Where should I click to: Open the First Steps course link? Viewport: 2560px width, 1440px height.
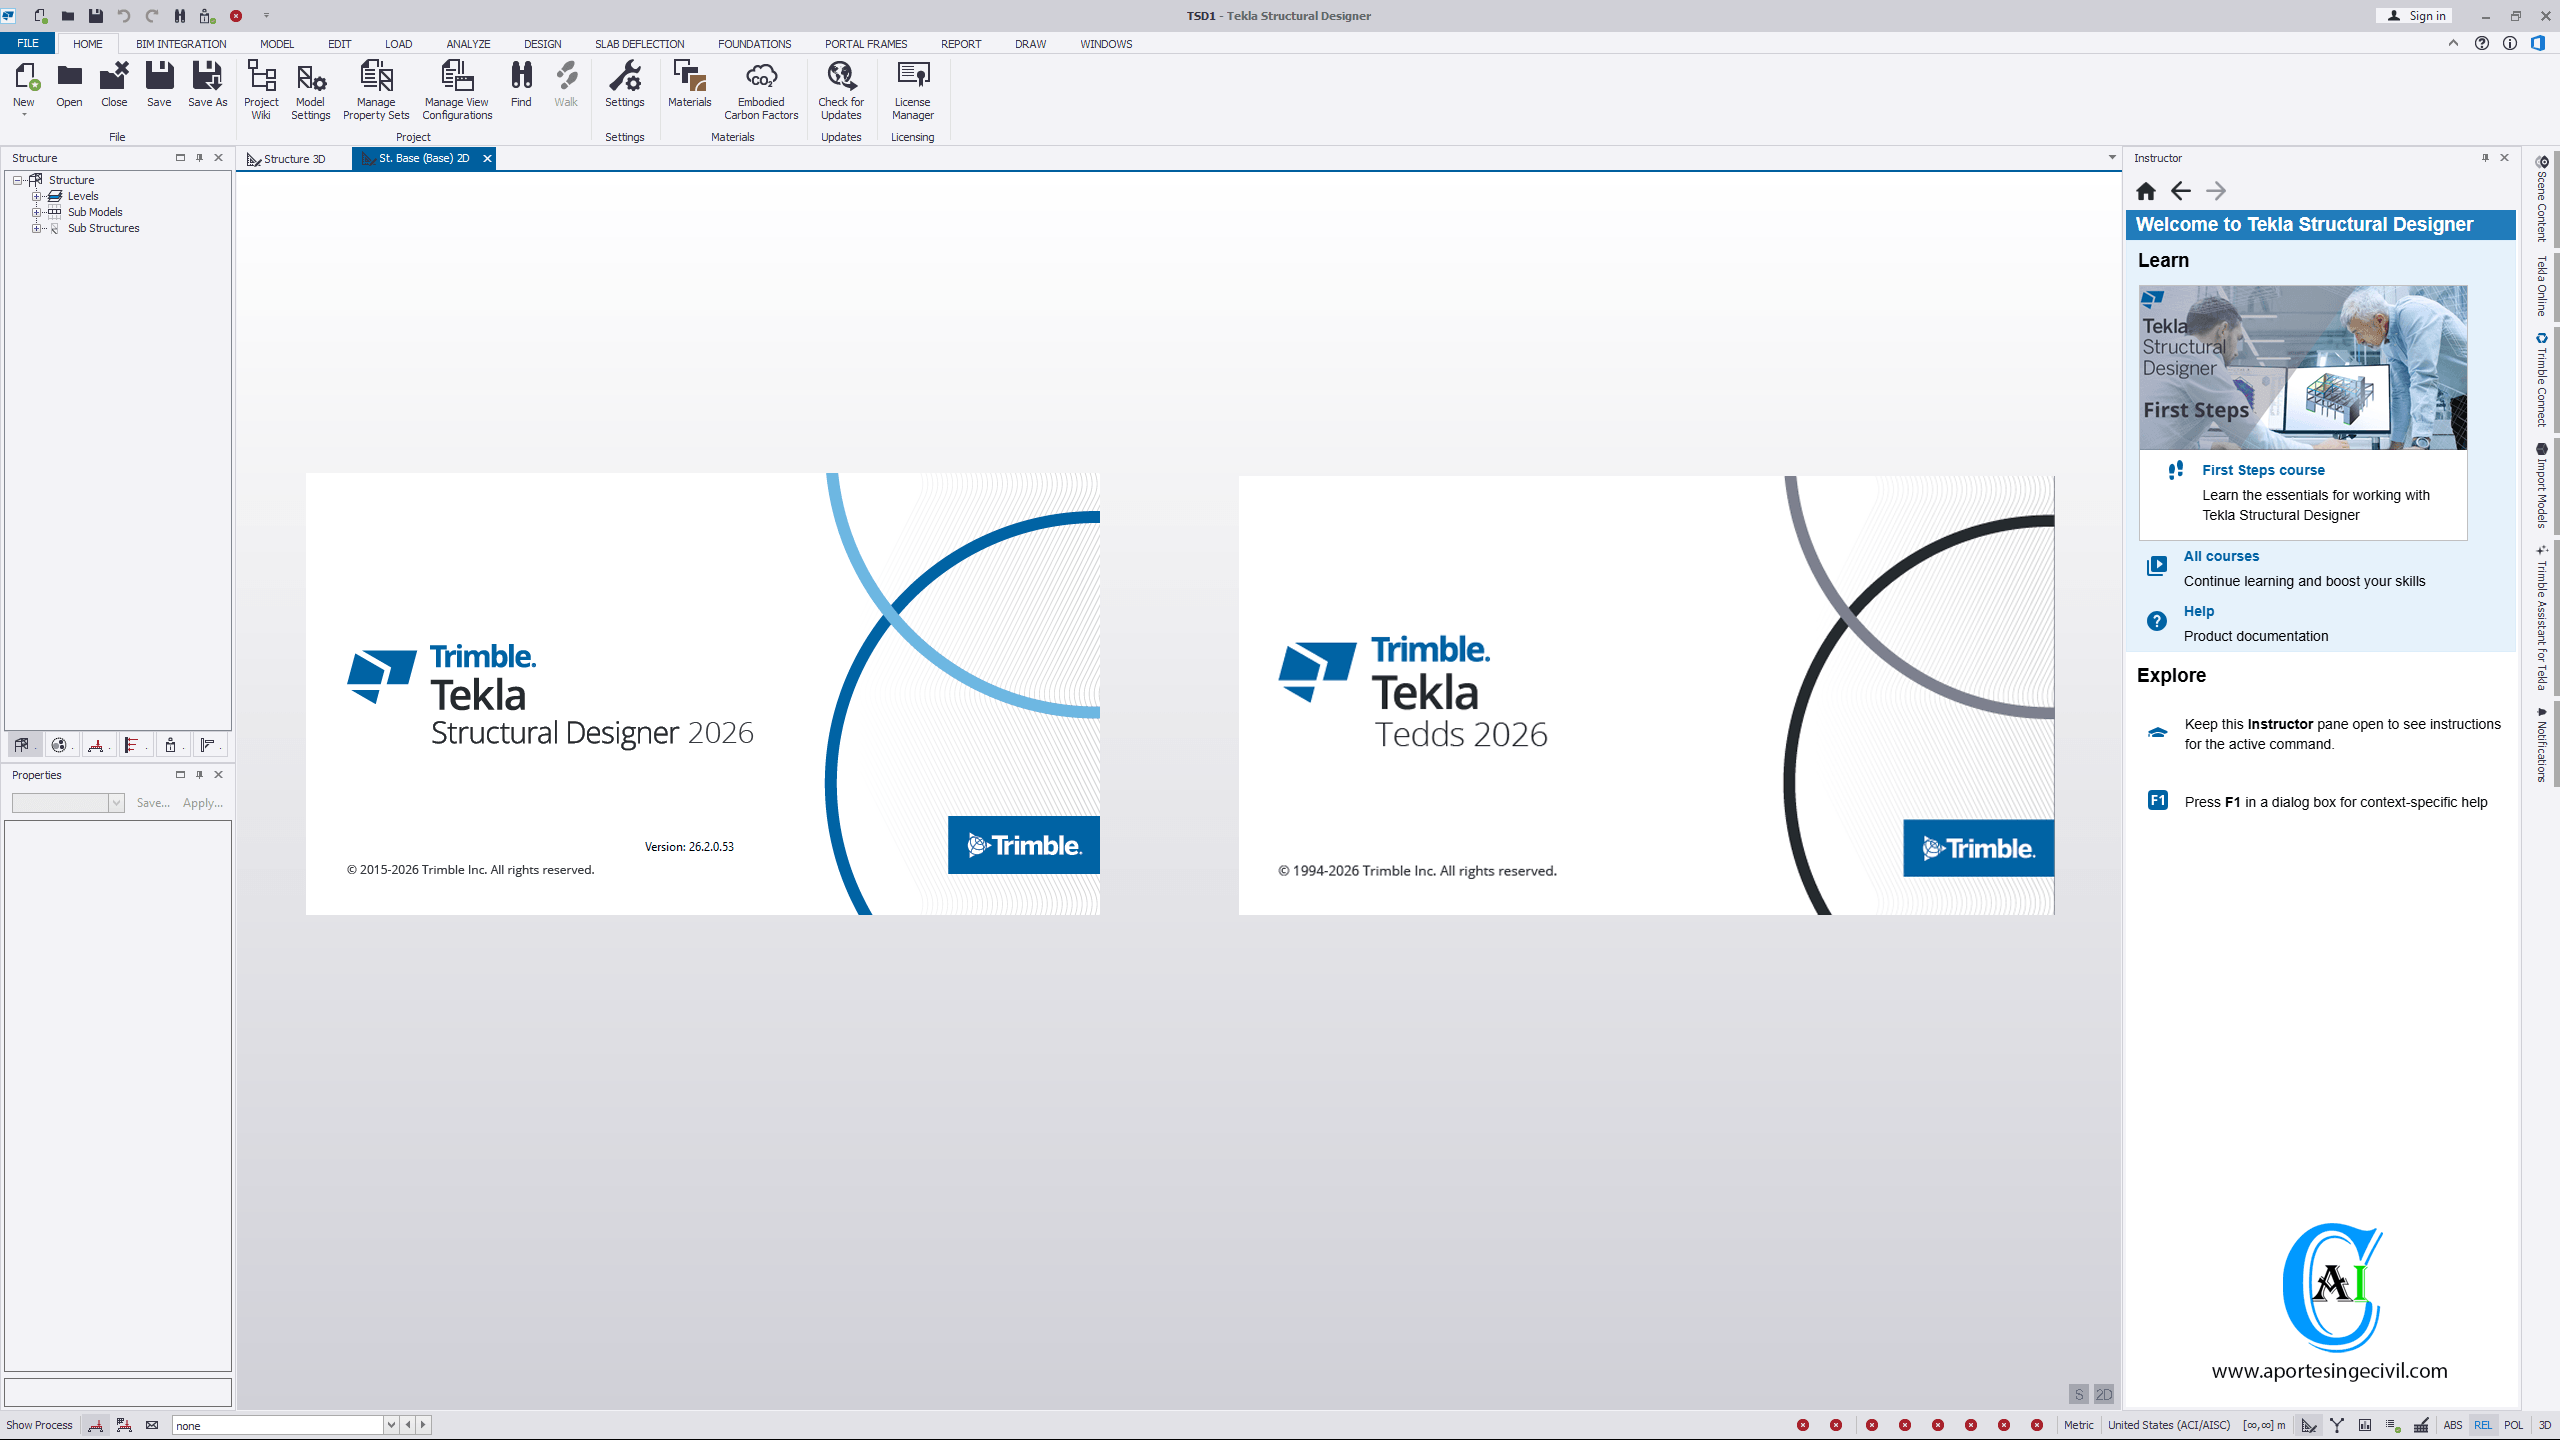click(2263, 470)
